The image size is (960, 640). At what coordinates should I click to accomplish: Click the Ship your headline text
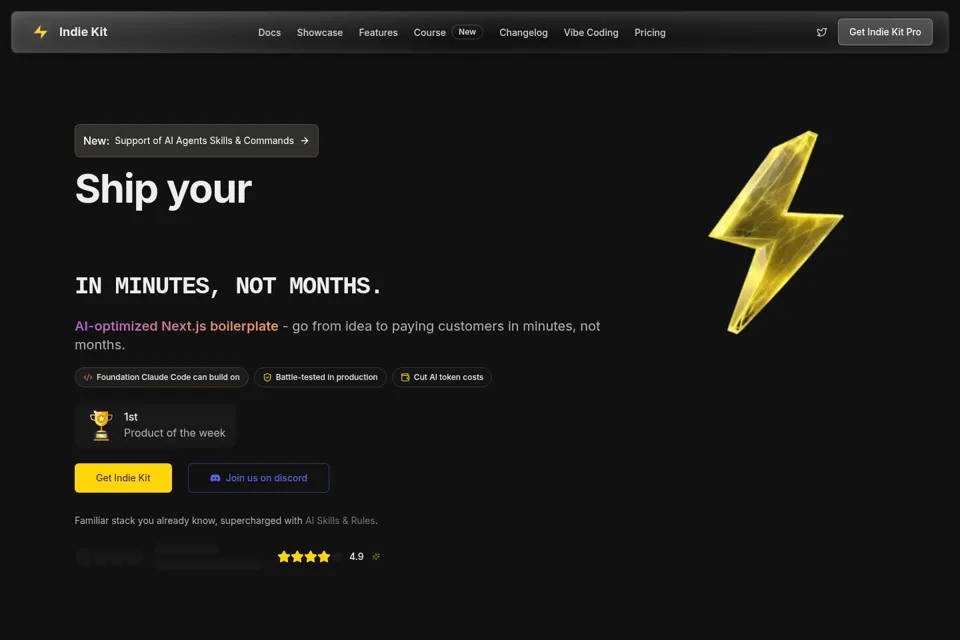point(163,189)
